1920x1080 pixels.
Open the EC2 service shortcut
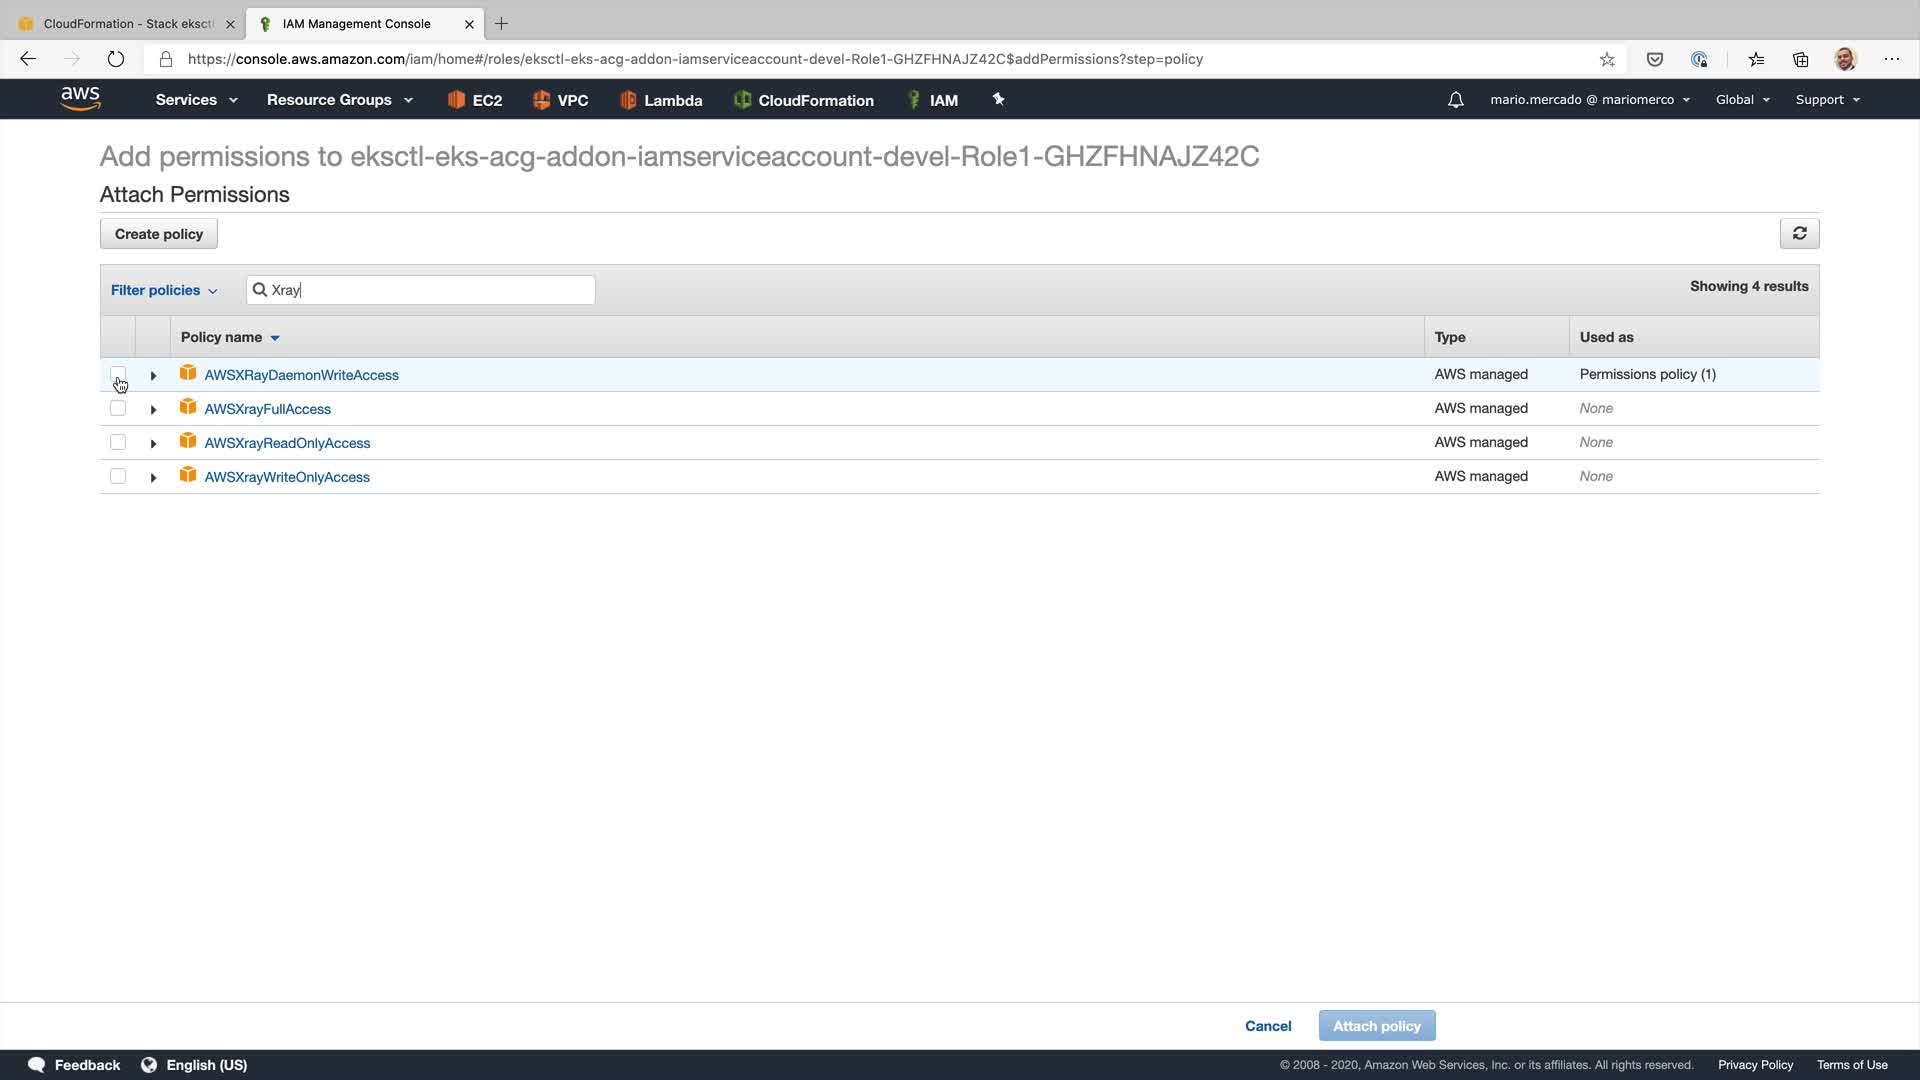click(x=475, y=100)
